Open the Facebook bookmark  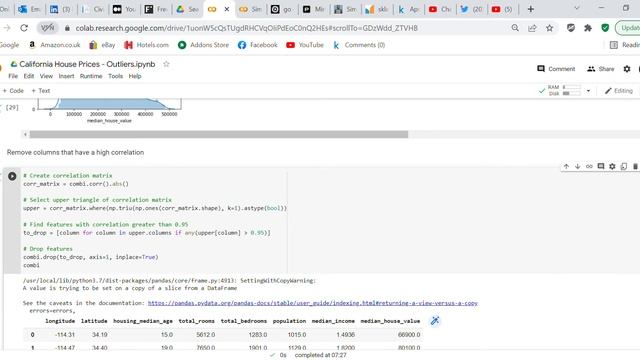click(258, 45)
